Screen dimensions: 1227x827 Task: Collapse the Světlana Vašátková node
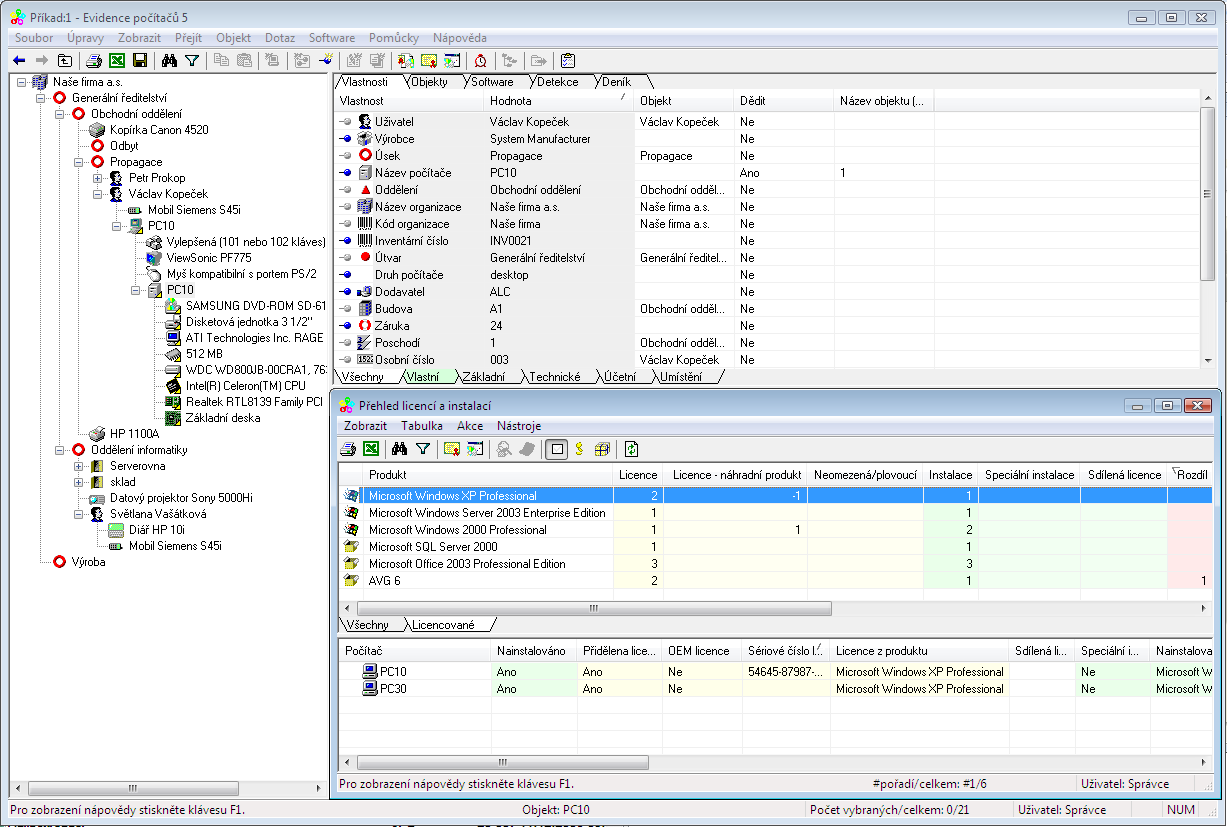pos(79,514)
